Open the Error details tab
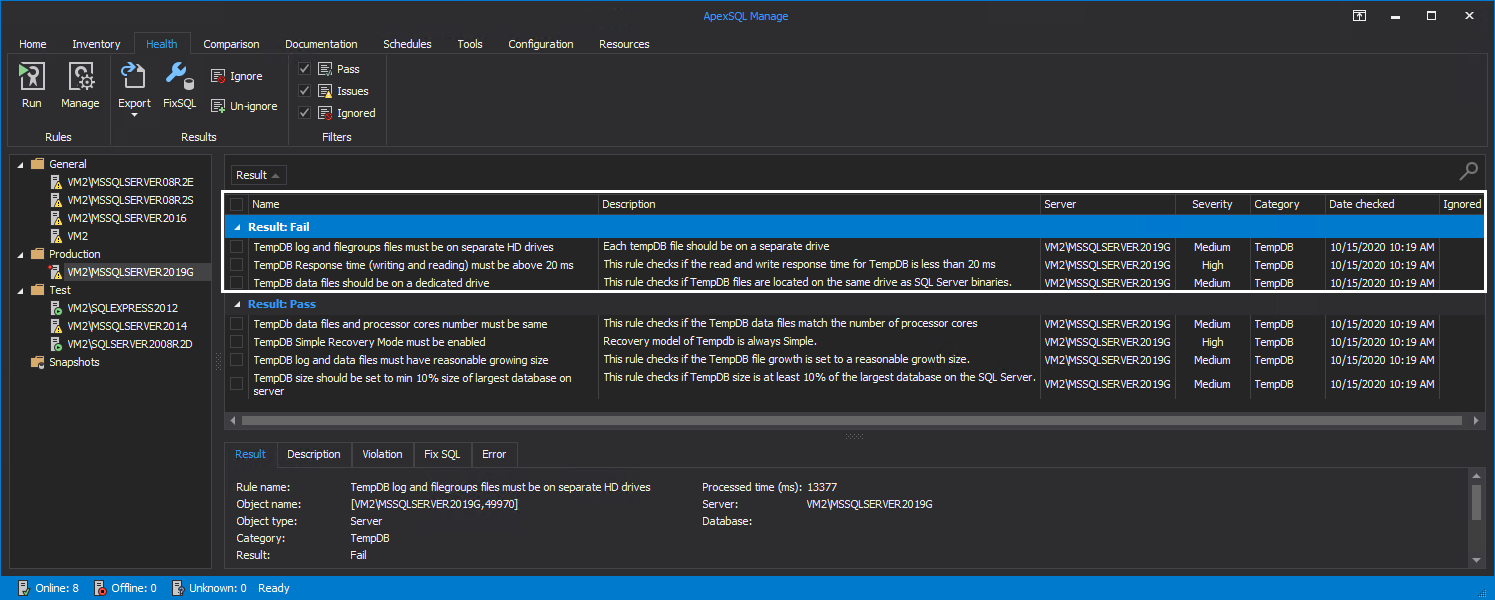1495x600 pixels. (494, 454)
